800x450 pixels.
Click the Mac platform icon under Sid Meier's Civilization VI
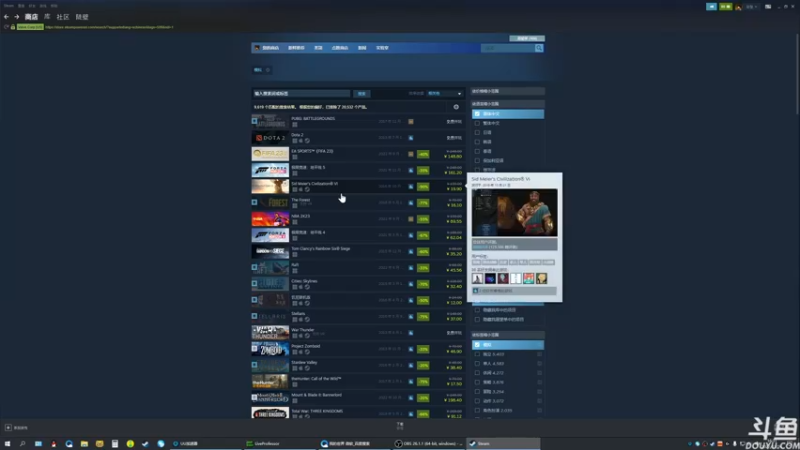tap(301, 189)
